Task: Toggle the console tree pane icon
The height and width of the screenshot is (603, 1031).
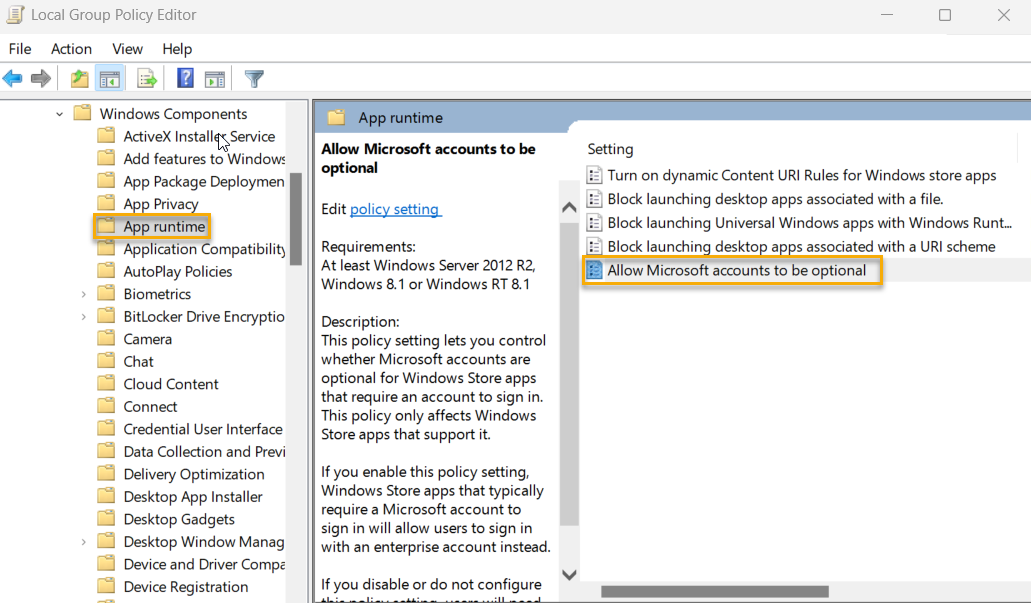Action: tap(110, 78)
